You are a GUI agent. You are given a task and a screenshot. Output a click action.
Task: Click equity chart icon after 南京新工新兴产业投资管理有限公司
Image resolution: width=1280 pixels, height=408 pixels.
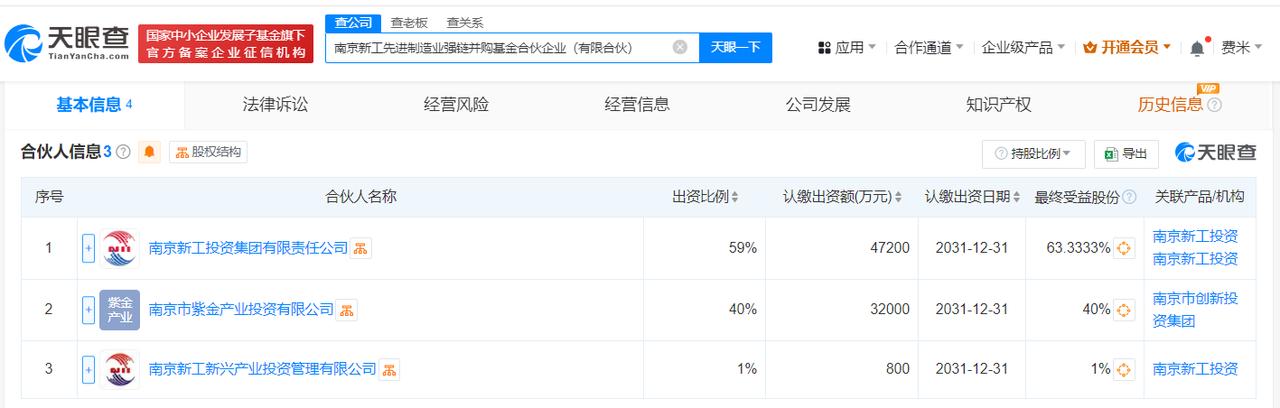(389, 370)
